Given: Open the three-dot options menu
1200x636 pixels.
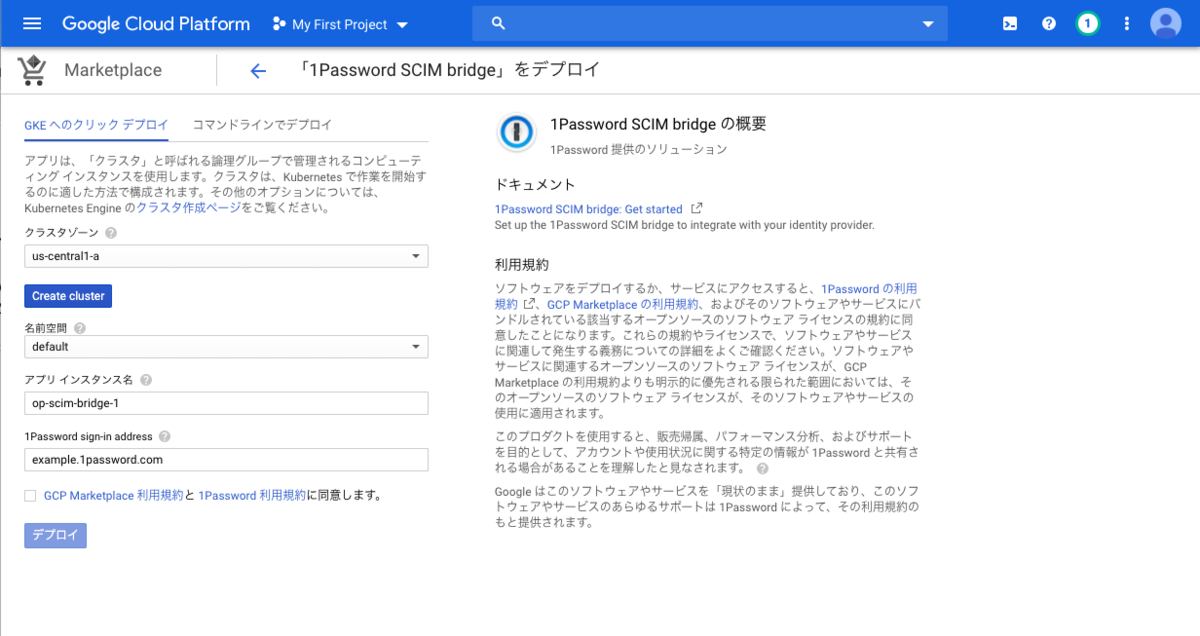Looking at the screenshot, I should [x=1126, y=23].
